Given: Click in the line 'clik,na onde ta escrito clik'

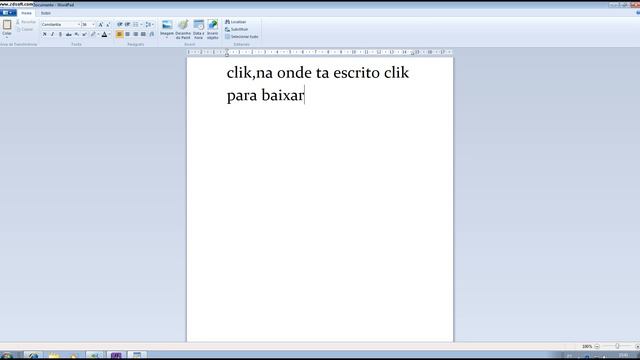Looking at the screenshot, I should 318,73.
